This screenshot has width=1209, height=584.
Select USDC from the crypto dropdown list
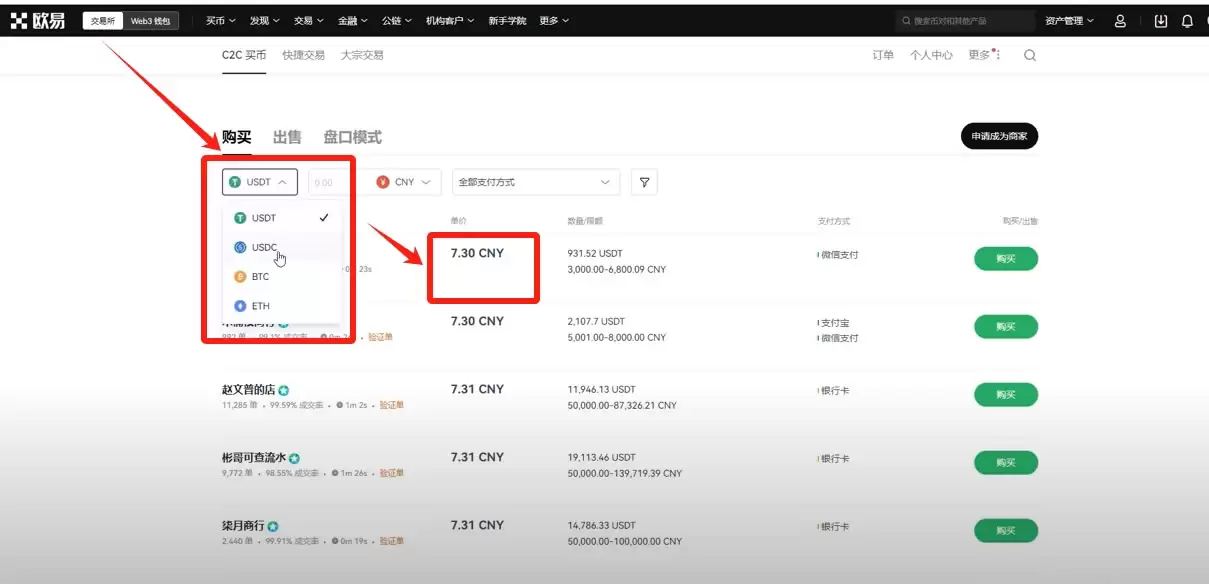pos(262,247)
